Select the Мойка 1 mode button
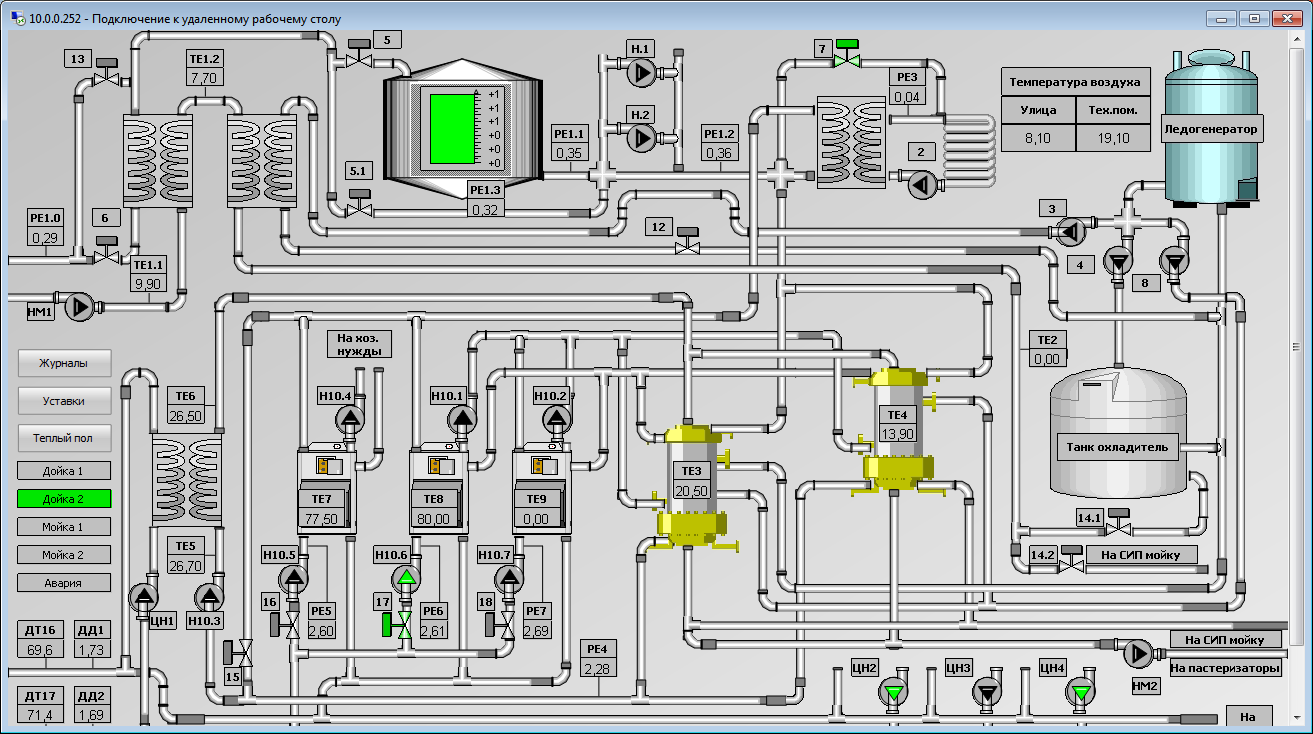The height and width of the screenshot is (734, 1313). click(x=64, y=526)
